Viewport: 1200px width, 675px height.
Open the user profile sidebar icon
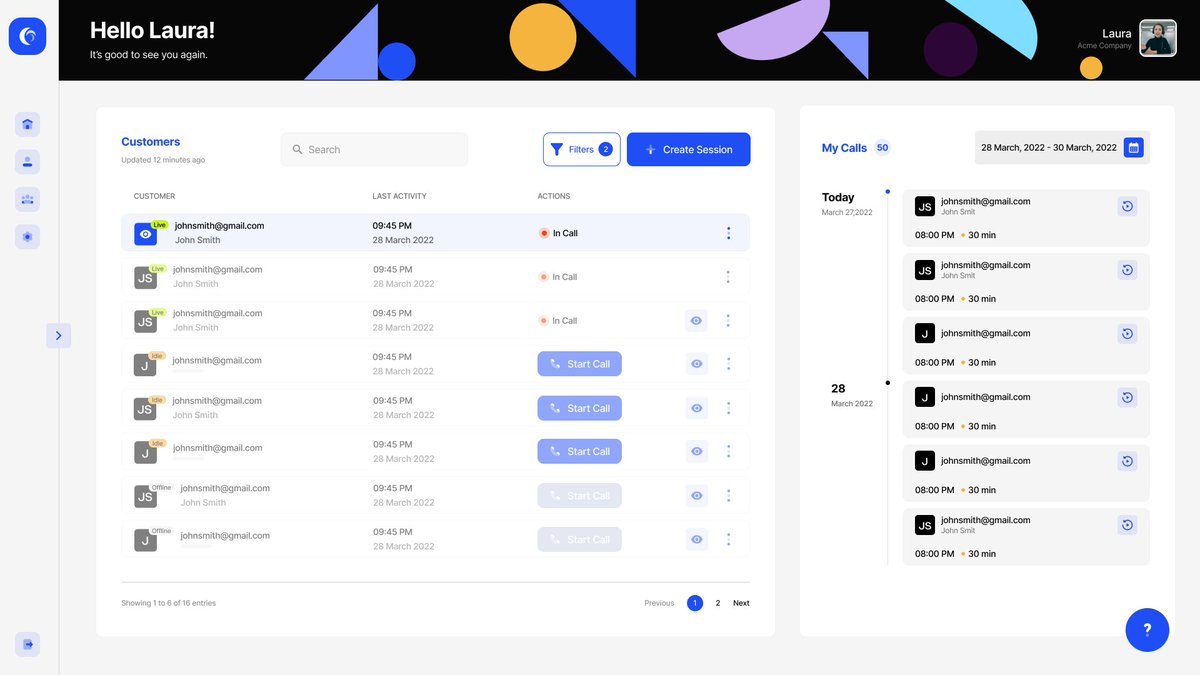tap(28, 161)
